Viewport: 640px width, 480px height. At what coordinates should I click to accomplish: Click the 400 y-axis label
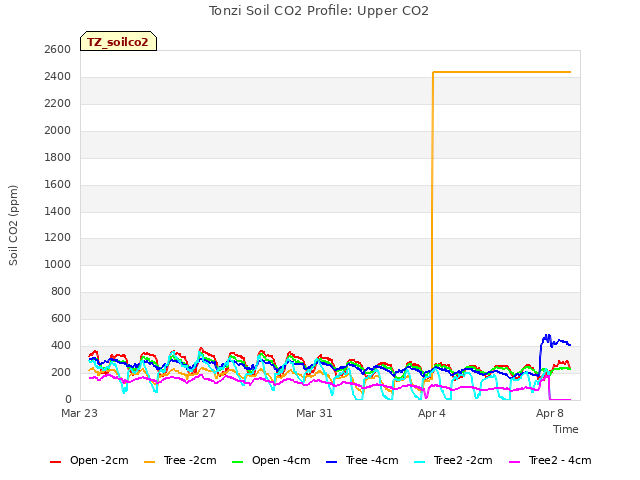pos(61,345)
